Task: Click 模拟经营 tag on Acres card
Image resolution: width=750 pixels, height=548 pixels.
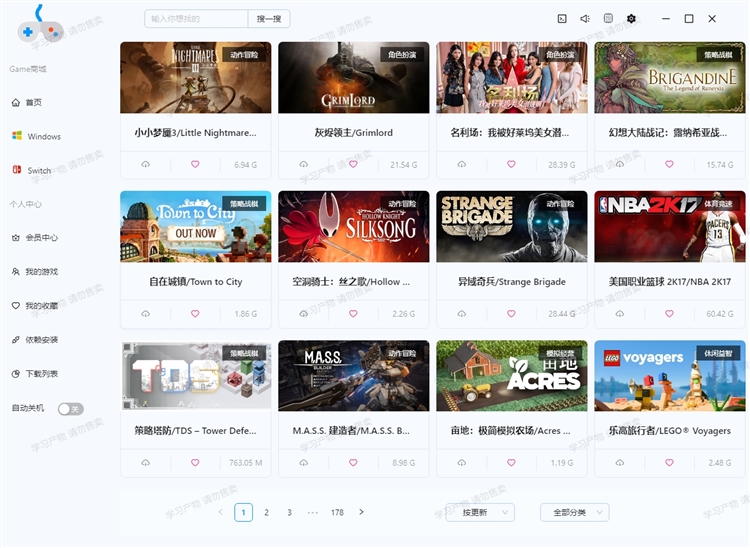Action: click(560, 353)
